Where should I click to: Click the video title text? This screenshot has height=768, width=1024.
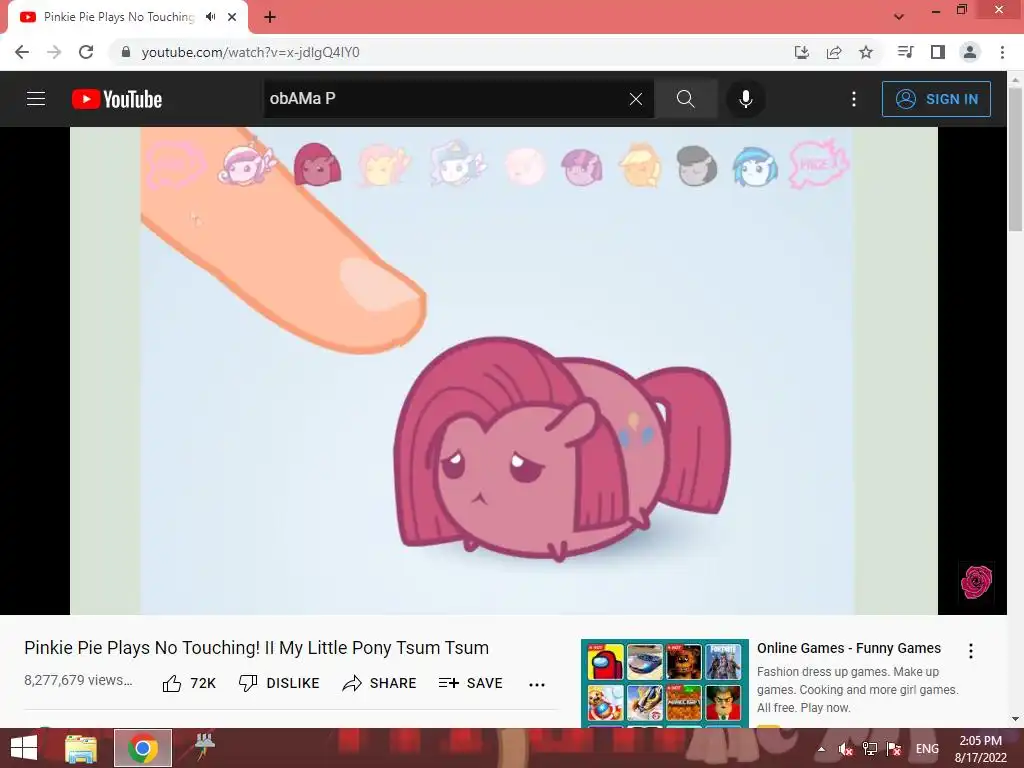pyautogui.click(x=257, y=648)
